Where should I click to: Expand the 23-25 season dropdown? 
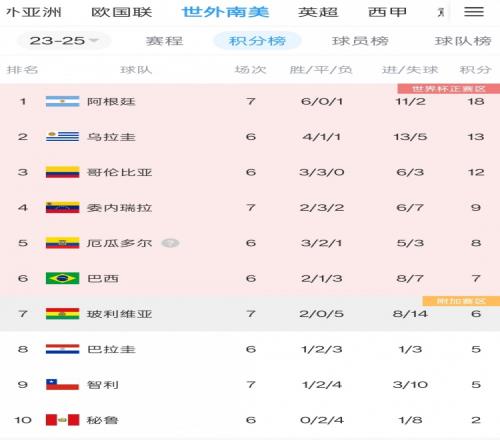click(x=64, y=41)
